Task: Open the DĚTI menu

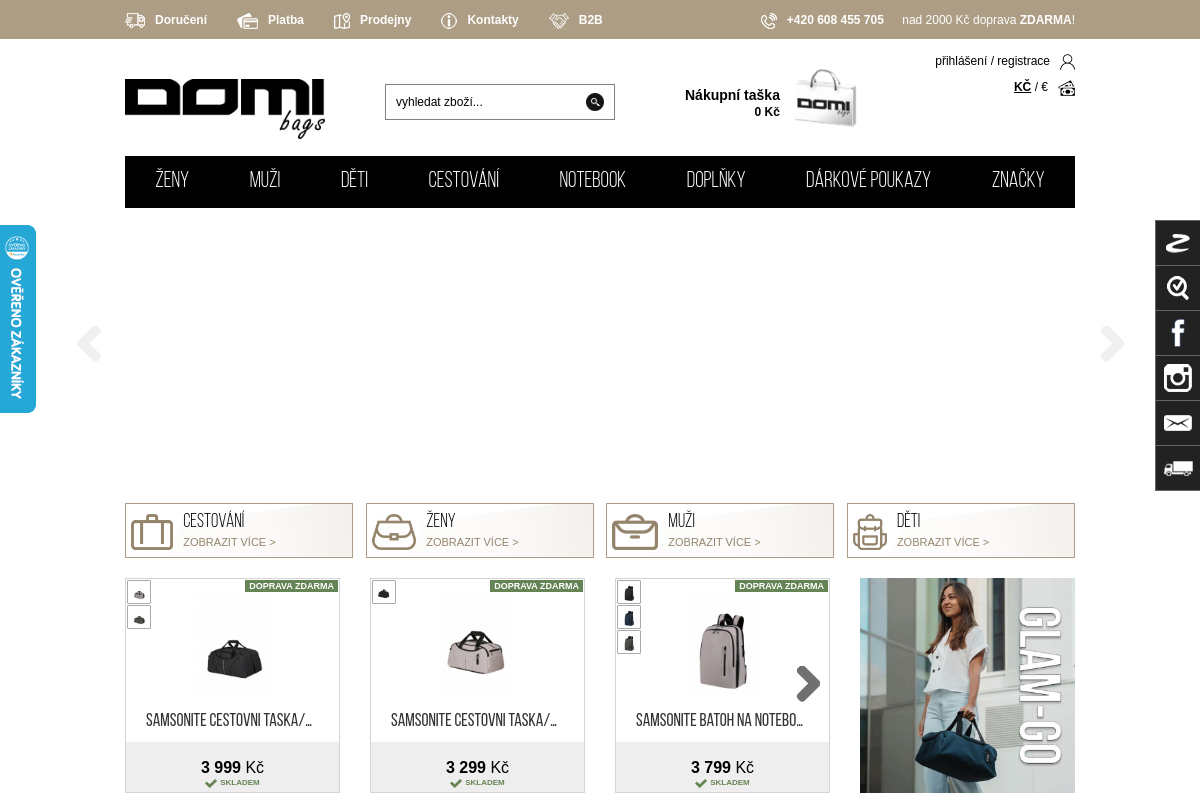Action: point(354,181)
